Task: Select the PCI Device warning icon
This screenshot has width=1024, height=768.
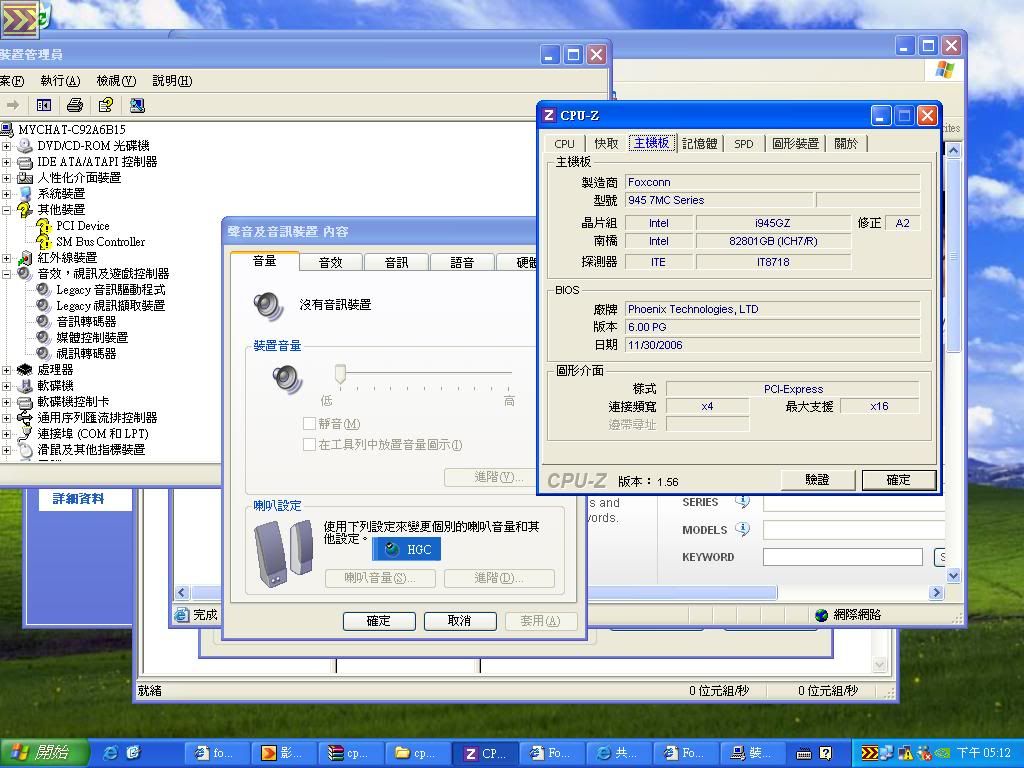Action: click(x=44, y=226)
